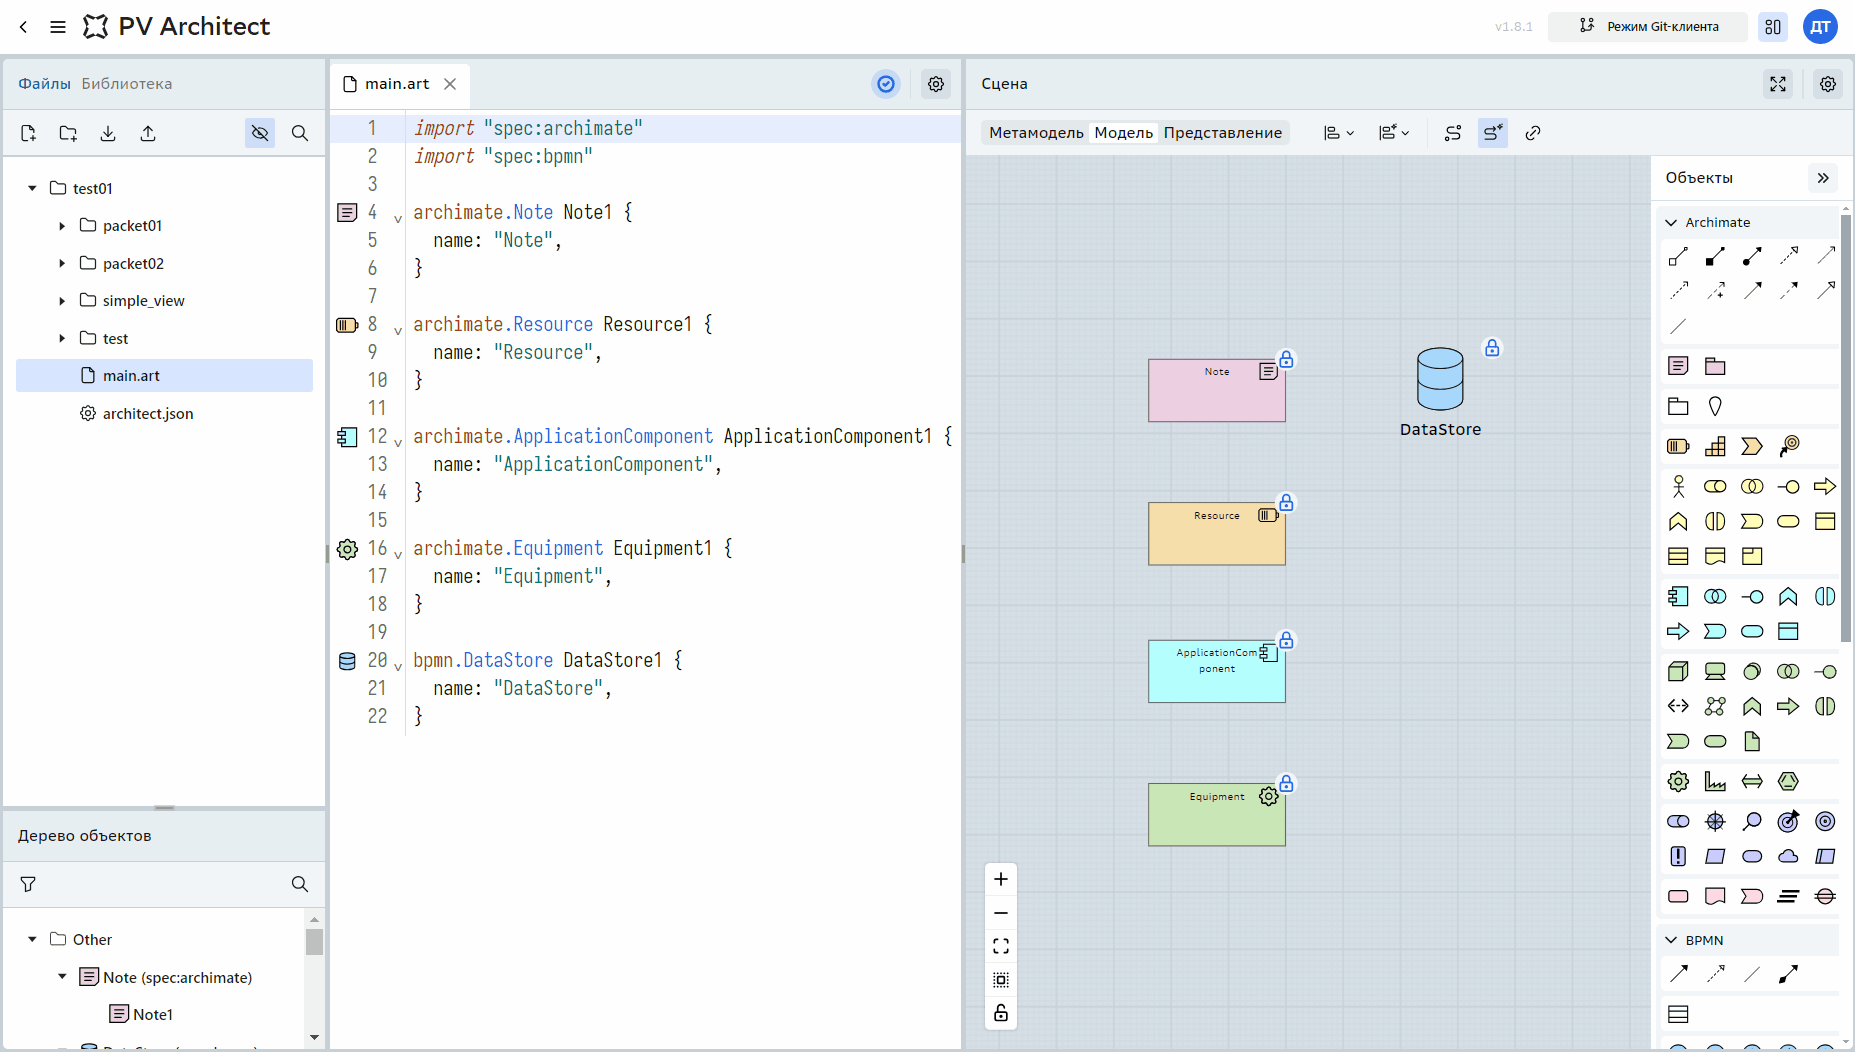Click the upload icon in Files toolbar
This screenshot has height=1052, width=1855.
148,133
